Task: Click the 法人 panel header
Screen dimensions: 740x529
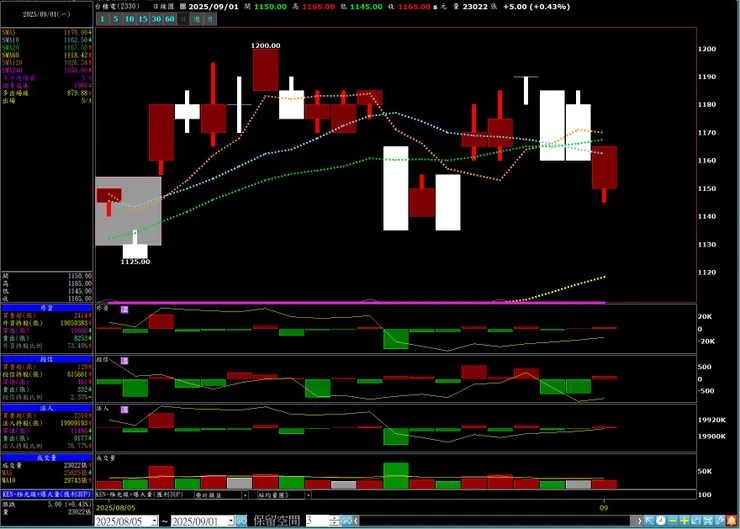Action: (x=46, y=408)
